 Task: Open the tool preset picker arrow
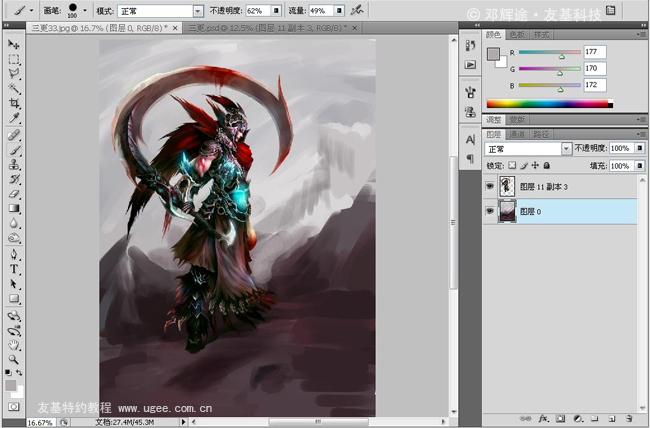pyautogui.click(x=31, y=10)
